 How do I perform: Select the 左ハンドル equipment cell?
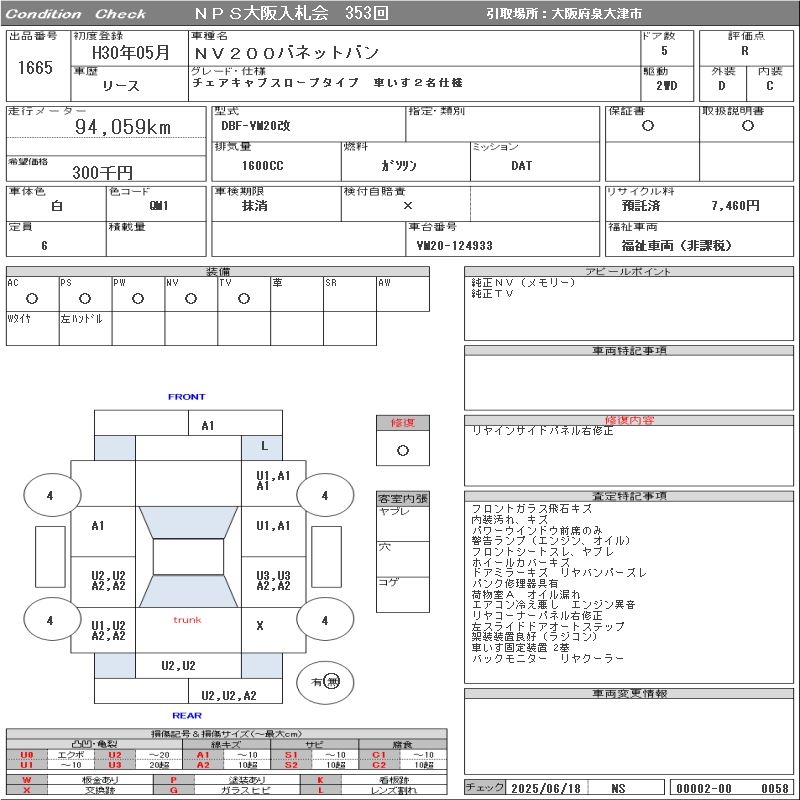pyautogui.click(x=86, y=329)
